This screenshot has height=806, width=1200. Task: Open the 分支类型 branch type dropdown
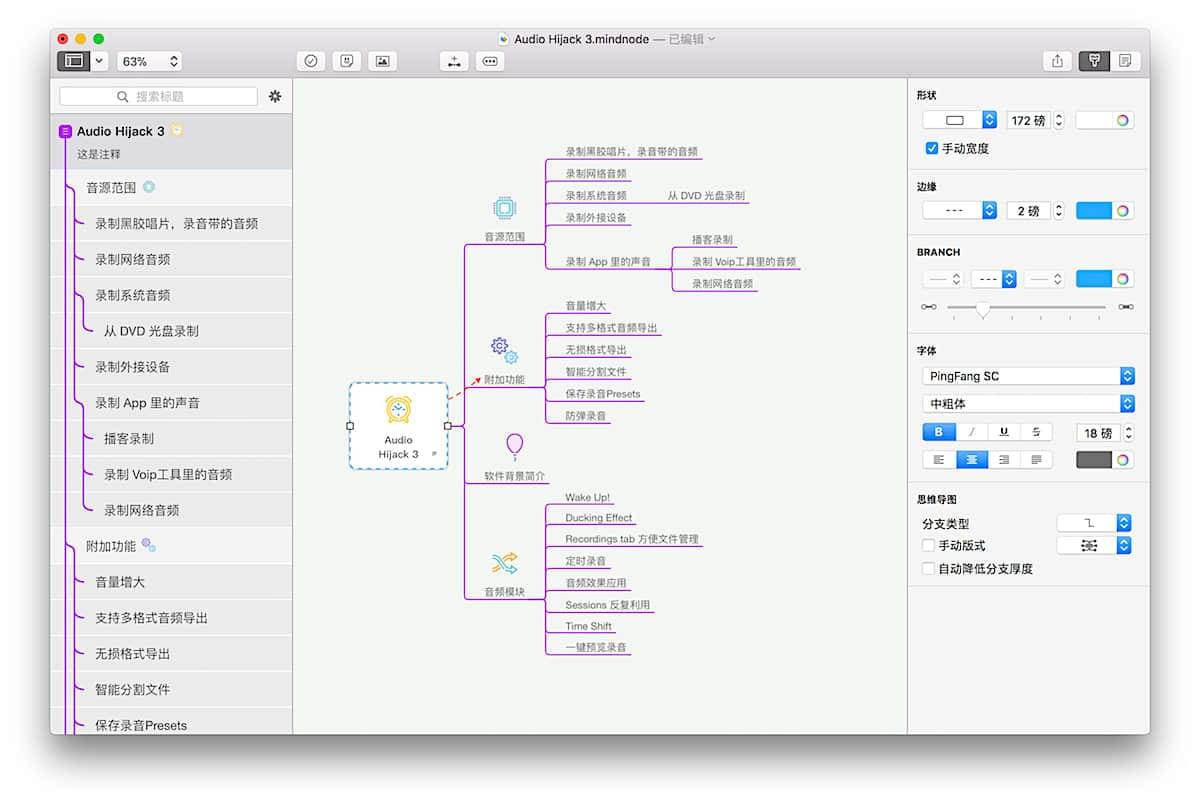(1094, 523)
